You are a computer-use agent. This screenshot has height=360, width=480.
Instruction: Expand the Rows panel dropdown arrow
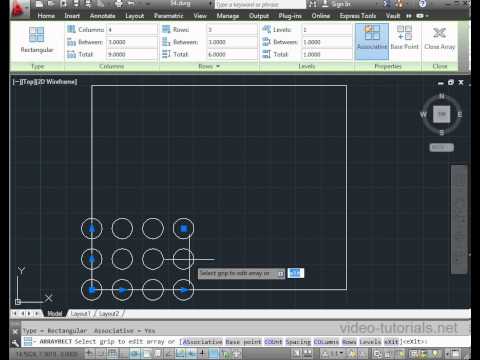pos(218,66)
